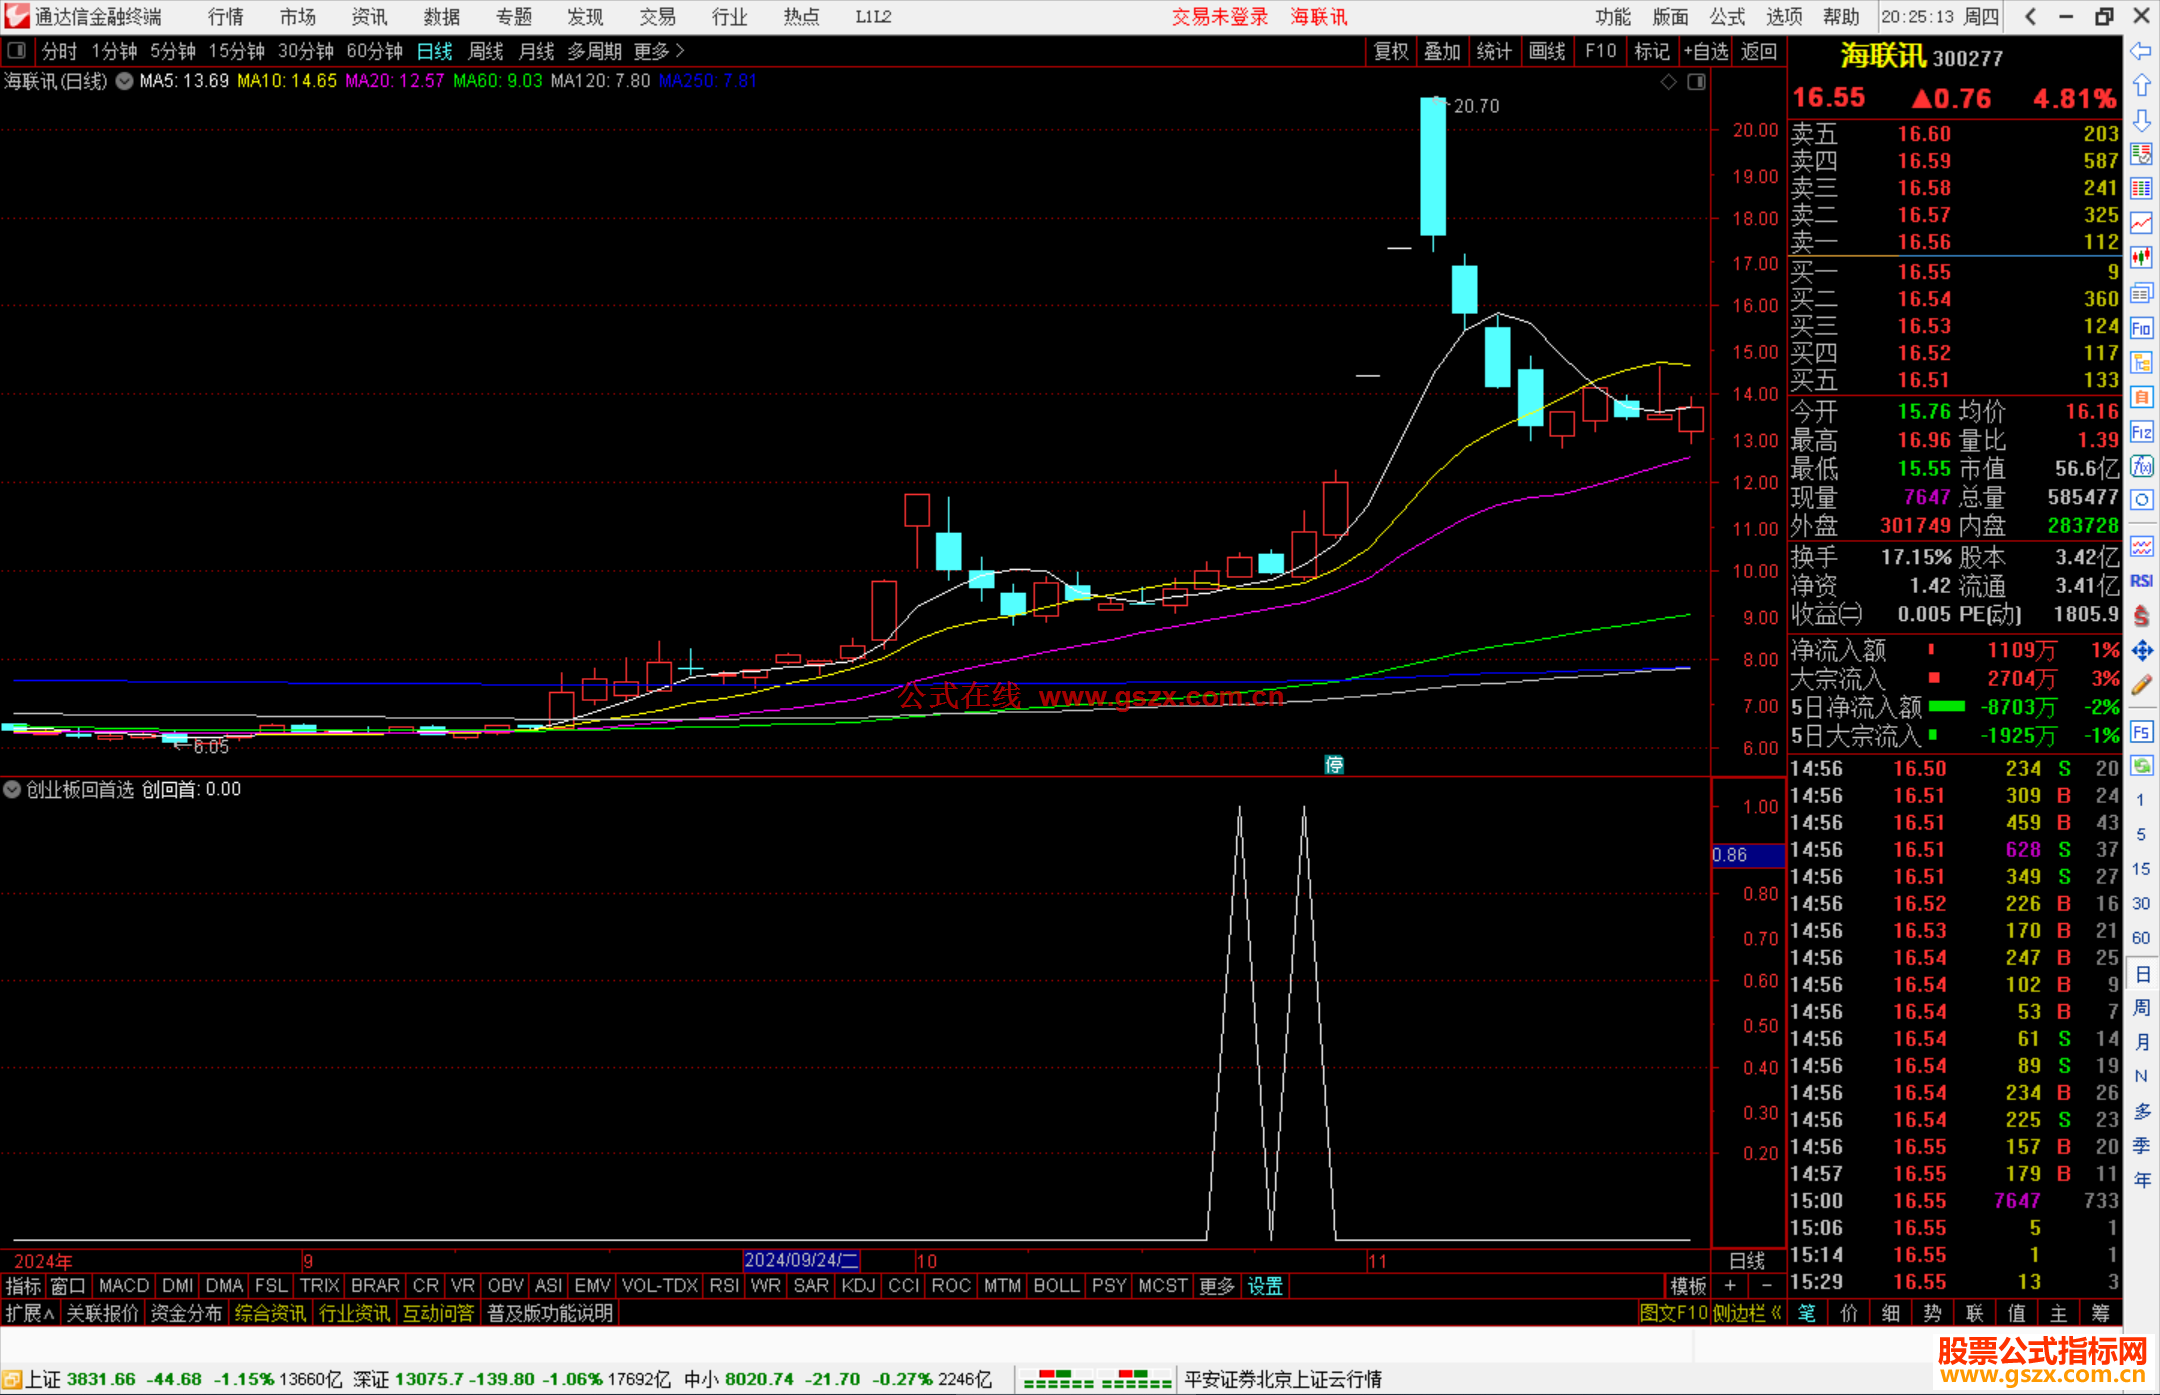Viewport: 2160px width, 1395px height.
Task: Open the 图文F10 link
Action: point(1674,1313)
